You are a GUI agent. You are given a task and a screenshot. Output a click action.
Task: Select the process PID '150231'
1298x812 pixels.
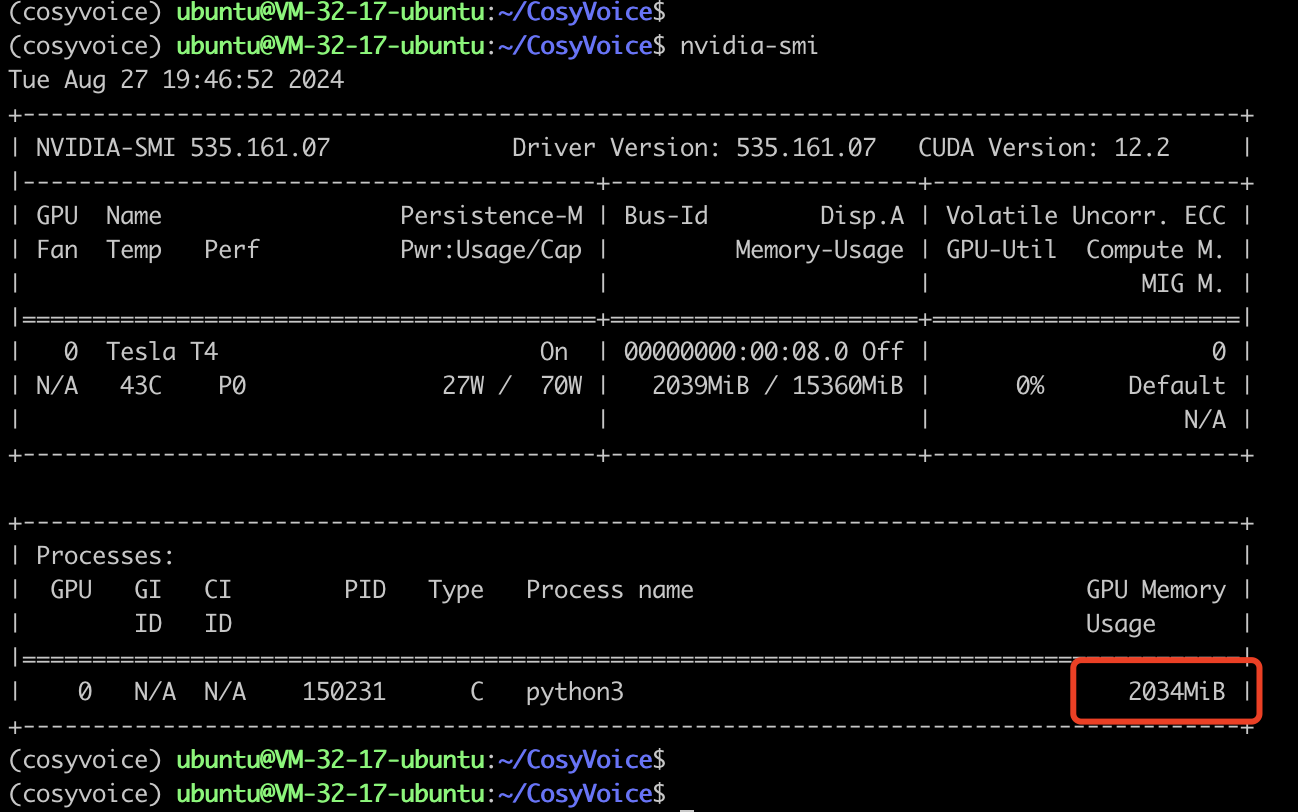click(x=343, y=692)
